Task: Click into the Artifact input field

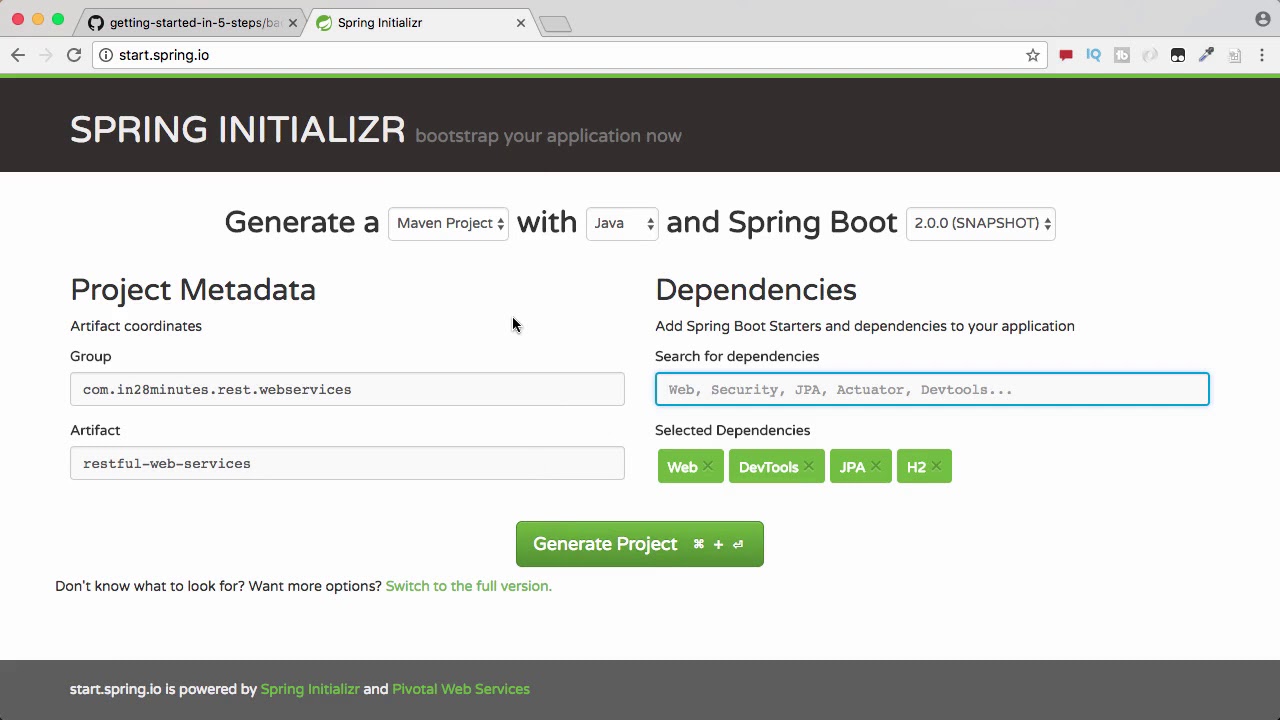Action: pos(347,463)
